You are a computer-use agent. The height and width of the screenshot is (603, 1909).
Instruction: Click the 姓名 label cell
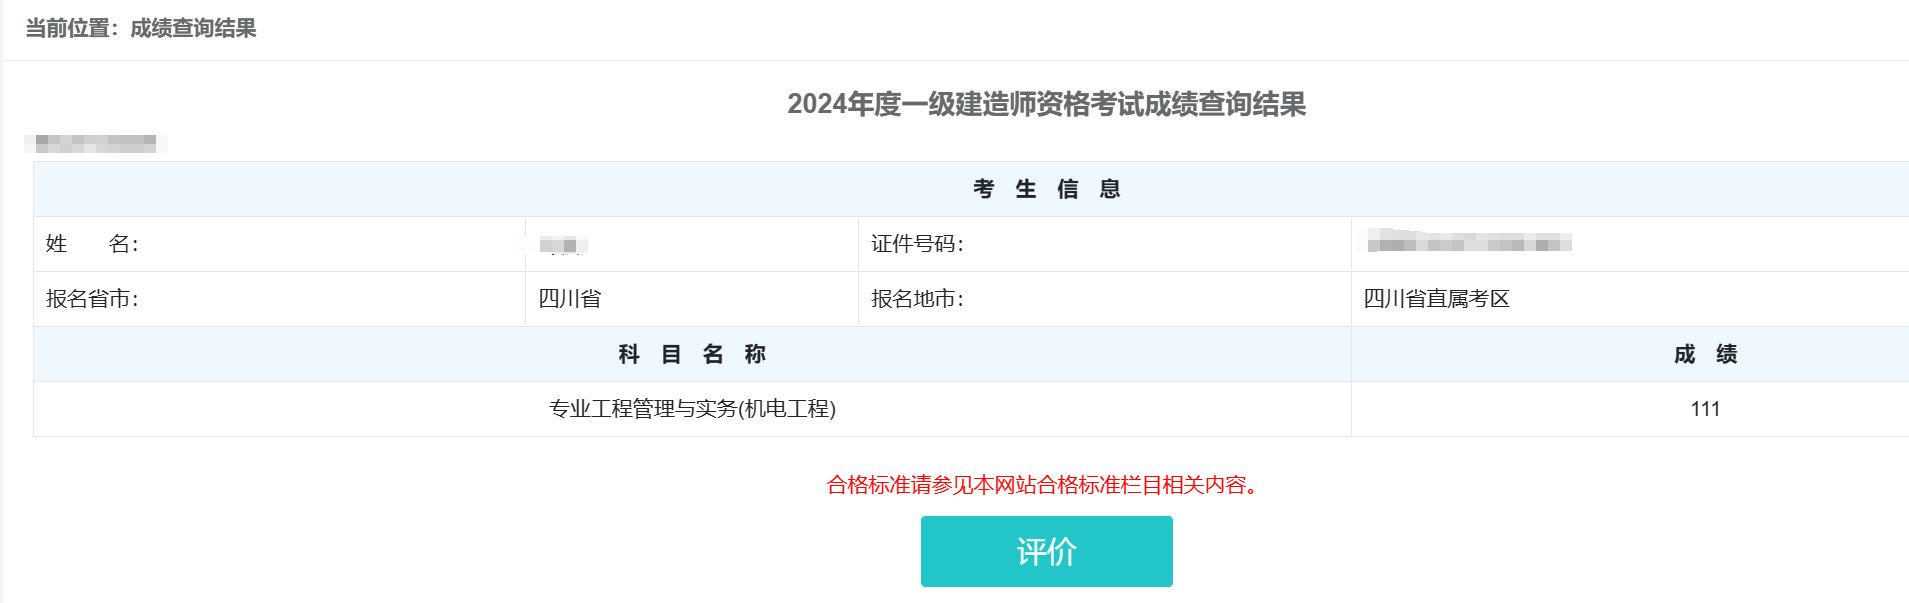pyautogui.click(x=280, y=244)
